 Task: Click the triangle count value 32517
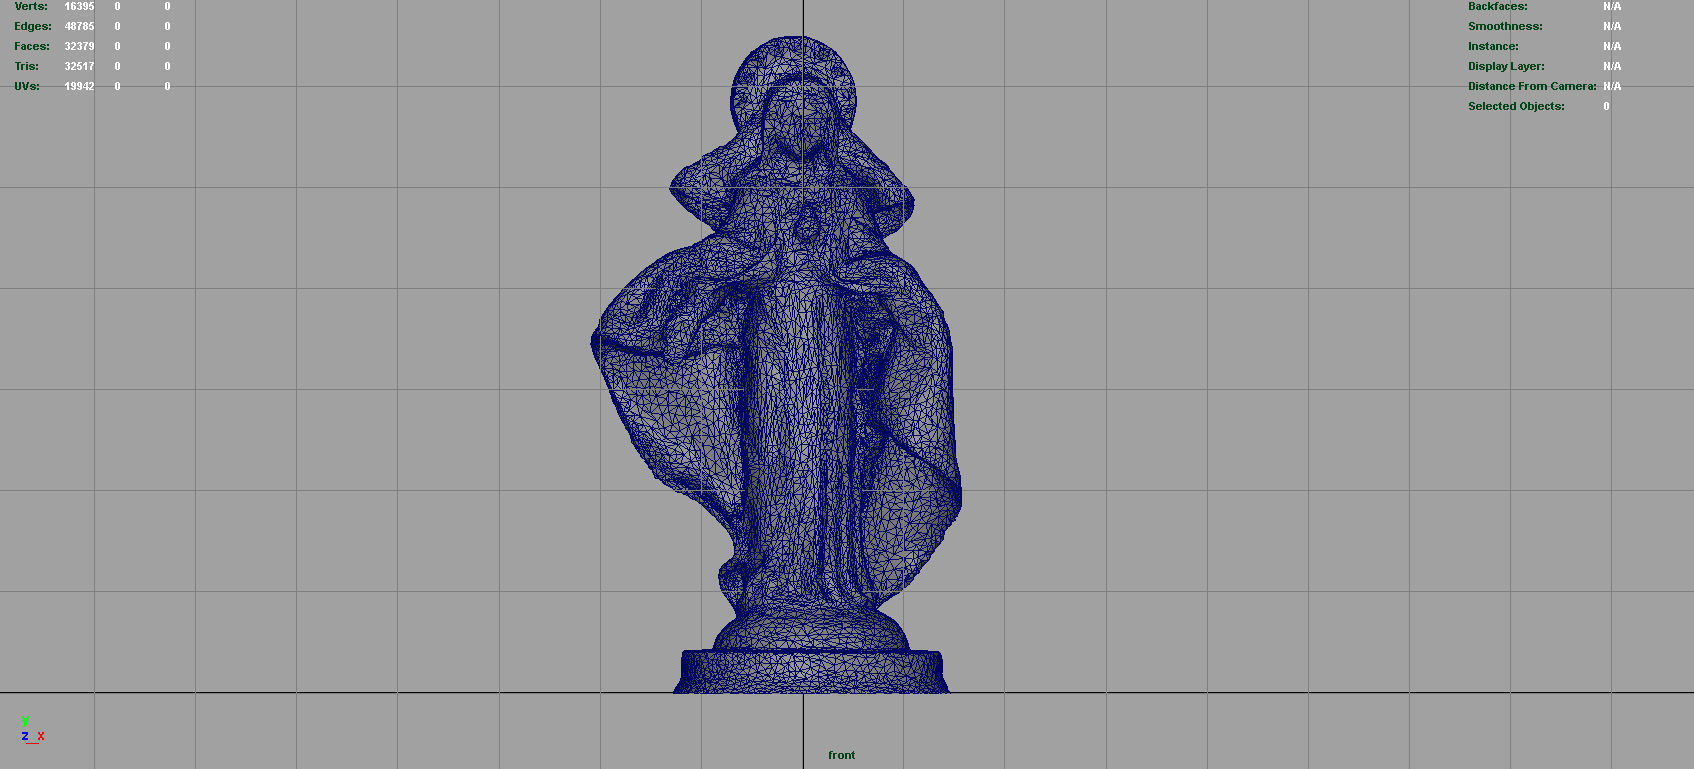[79, 66]
